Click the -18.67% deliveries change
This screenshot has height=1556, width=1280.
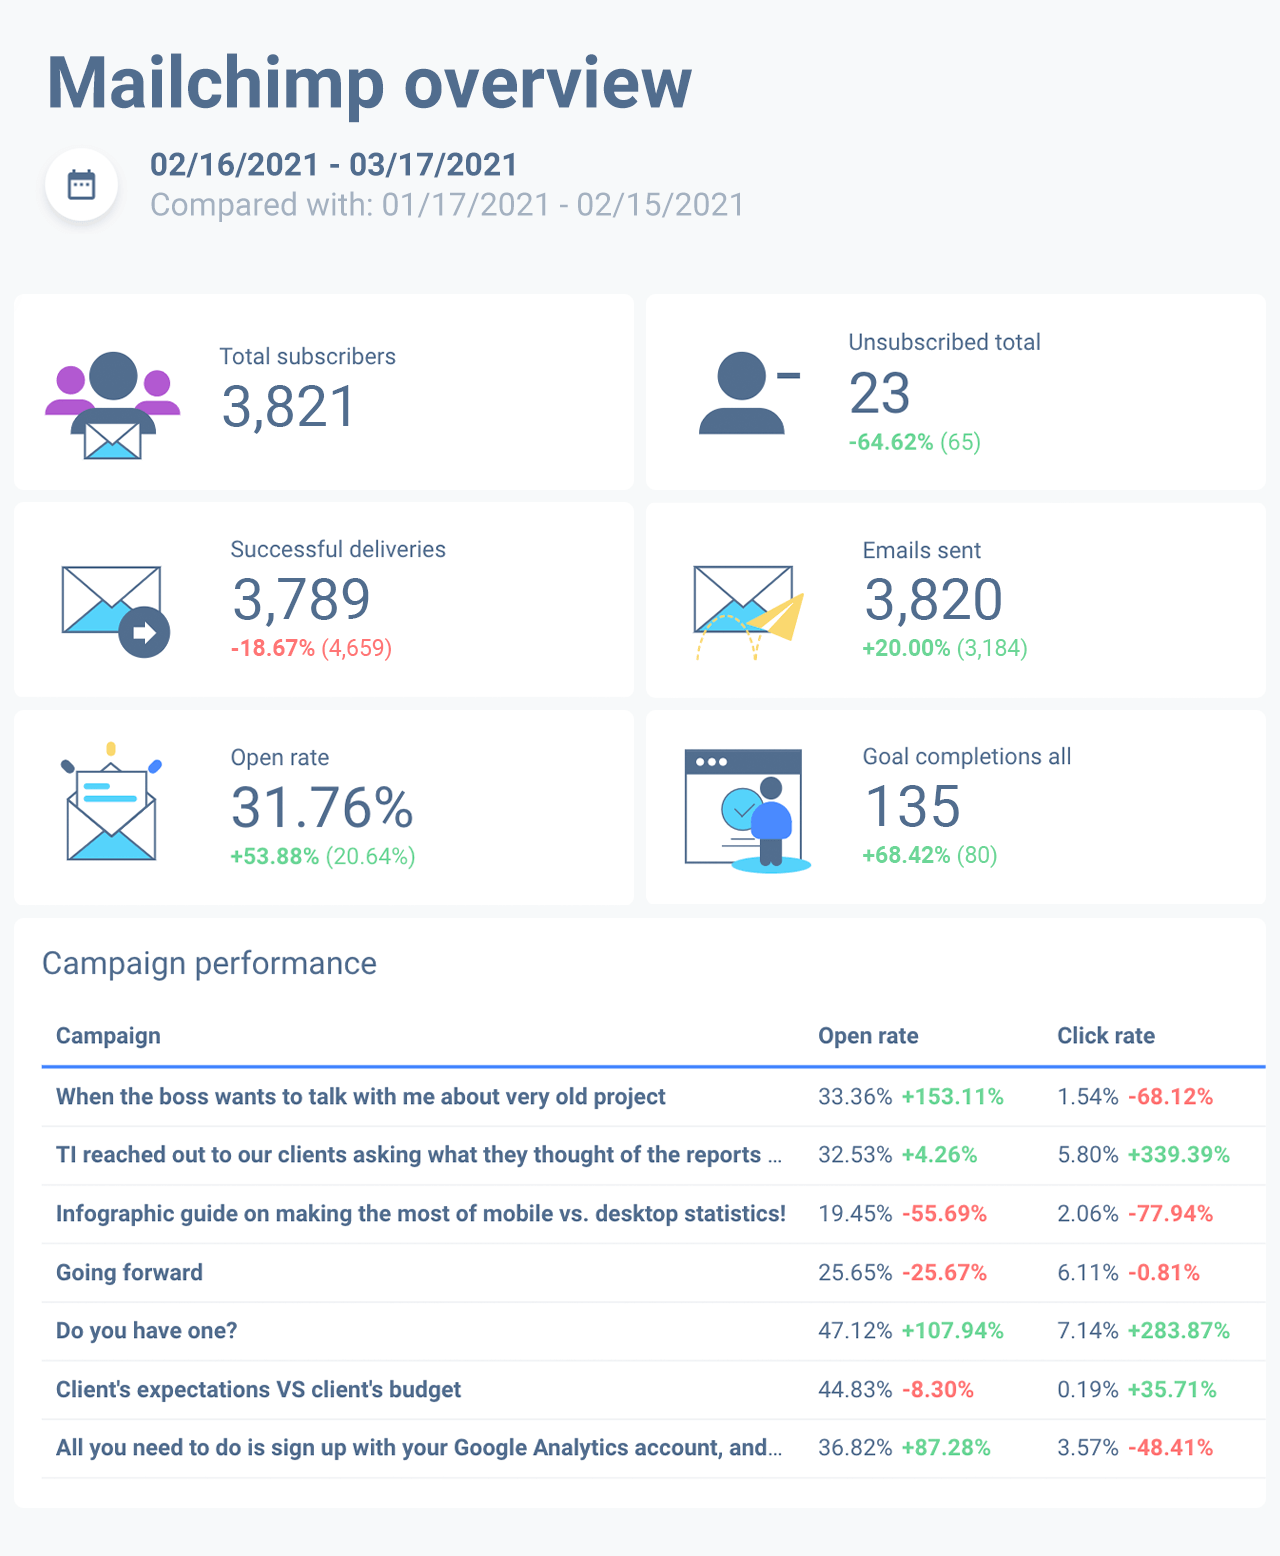click(x=273, y=648)
